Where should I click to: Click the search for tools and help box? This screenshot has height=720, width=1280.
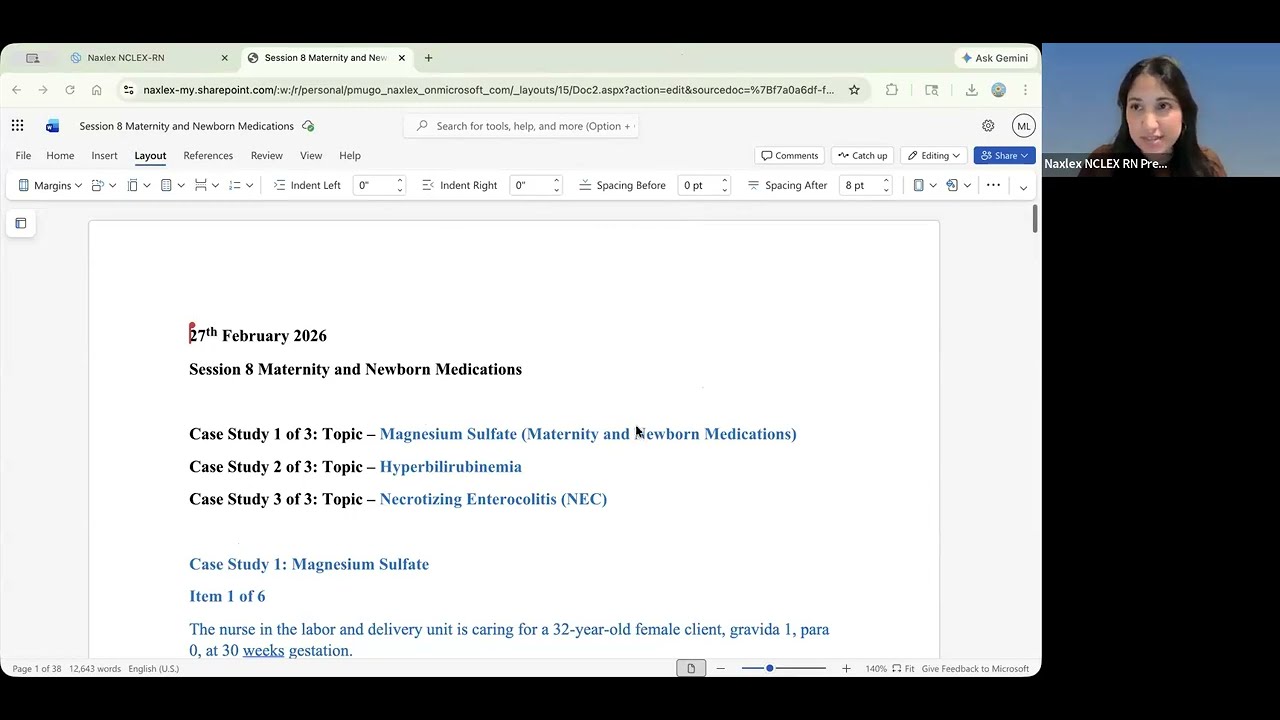(x=521, y=126)
